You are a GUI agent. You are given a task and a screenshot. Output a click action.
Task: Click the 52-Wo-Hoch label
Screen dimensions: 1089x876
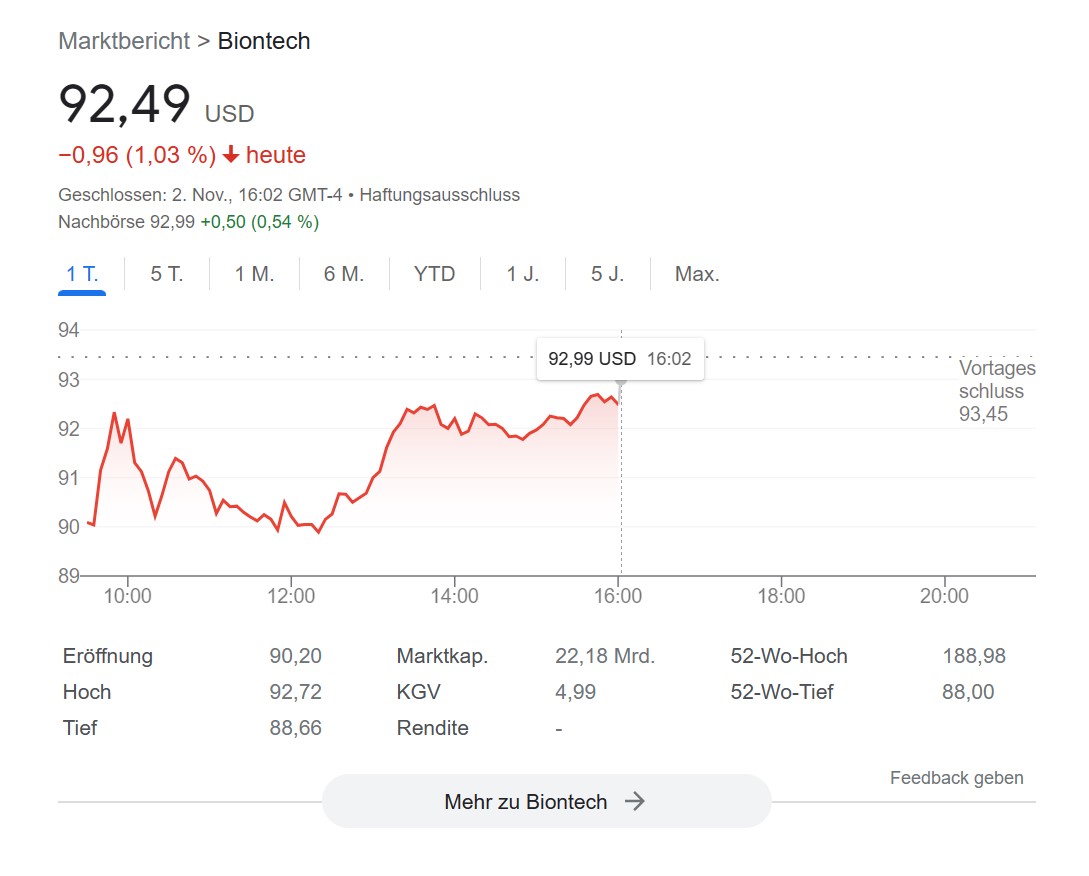(789, 656)
